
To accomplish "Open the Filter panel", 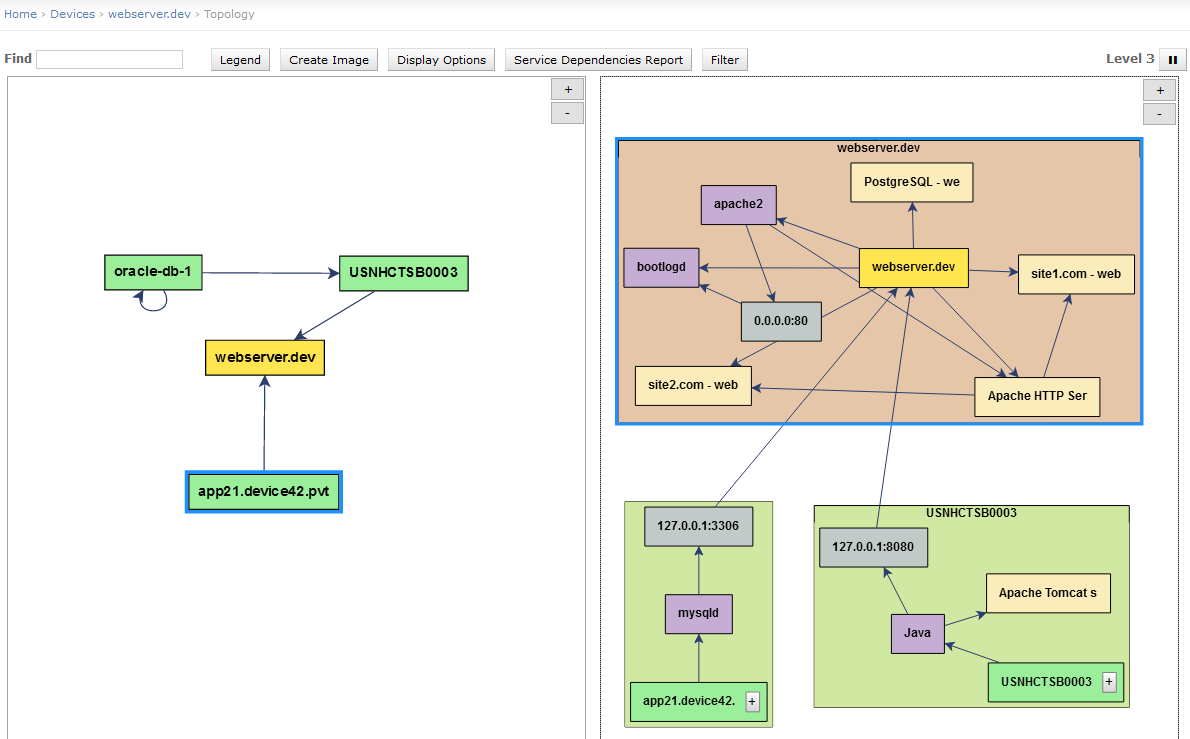I will click(x=724, y=59).
